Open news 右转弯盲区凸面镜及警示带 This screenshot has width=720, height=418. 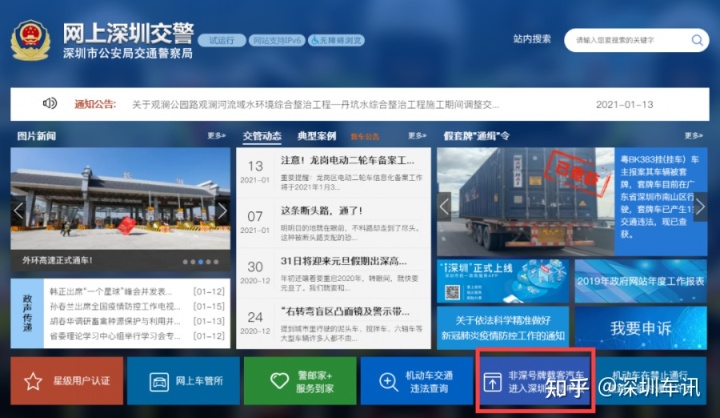tap(345, 311)
